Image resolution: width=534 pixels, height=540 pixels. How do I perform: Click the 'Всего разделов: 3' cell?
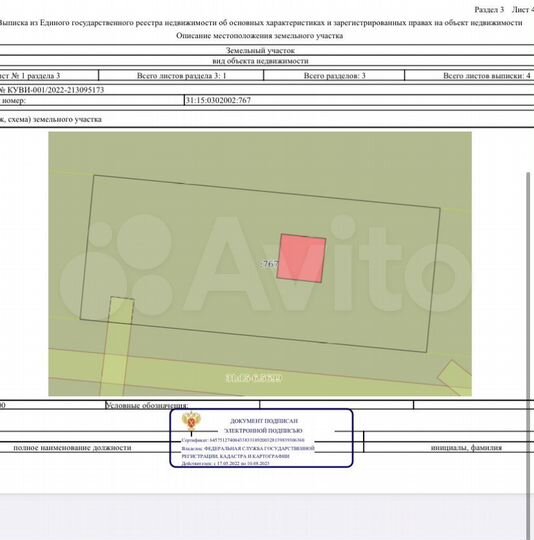pyautogui.click(x=334, y=76)
